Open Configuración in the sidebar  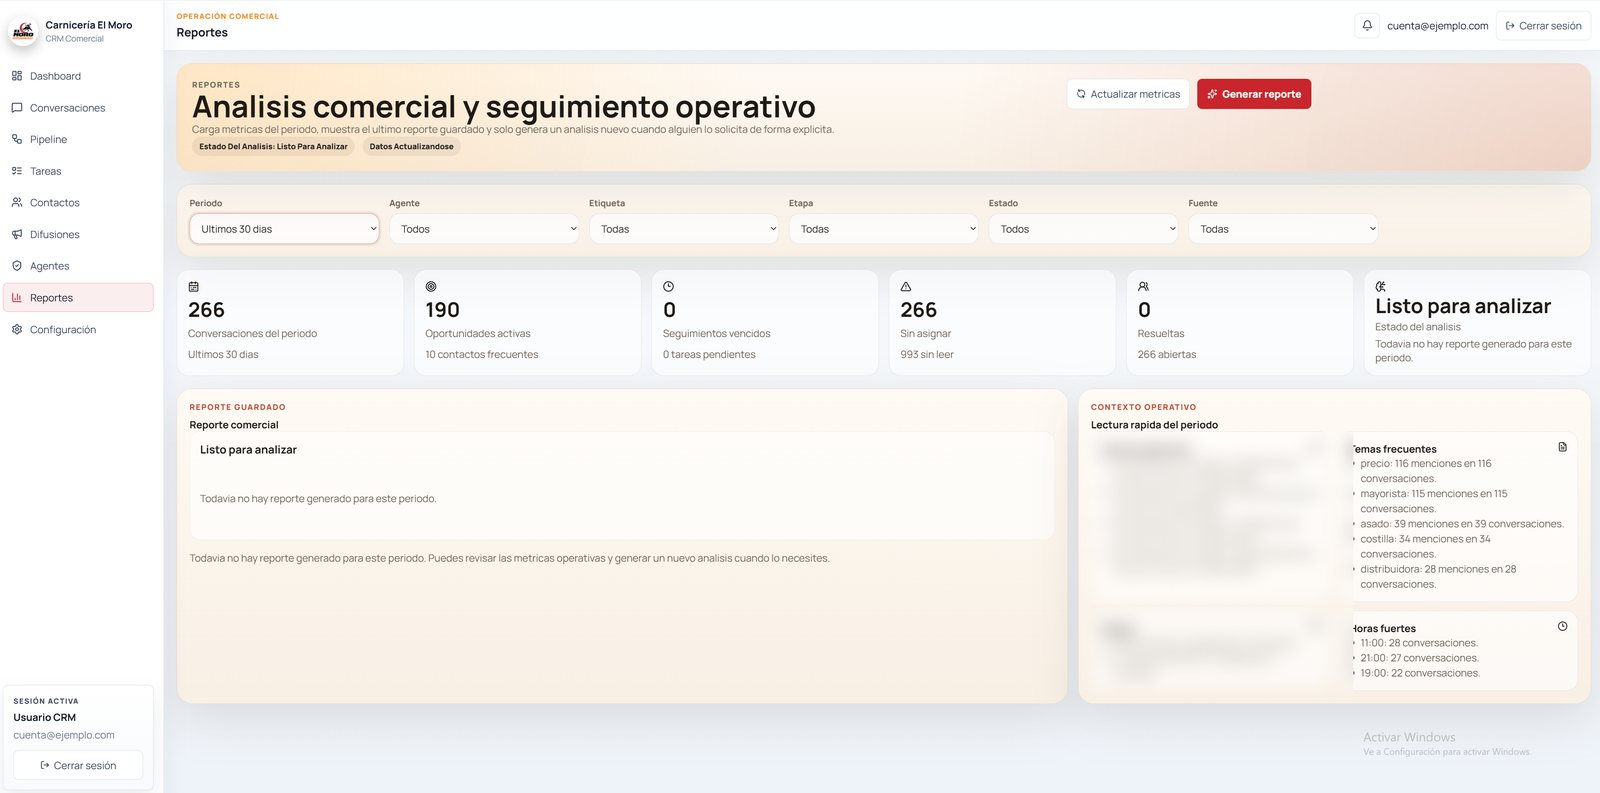pos(78,330)
